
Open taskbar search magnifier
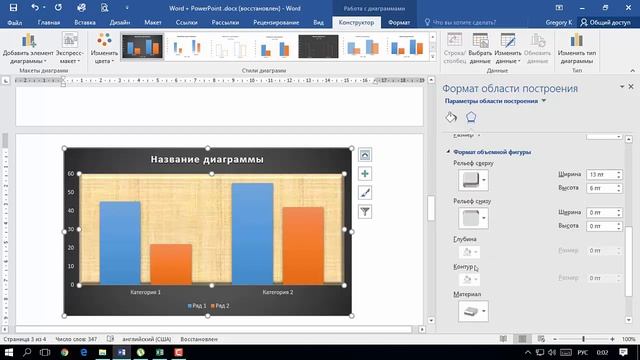tap(27, 352)
